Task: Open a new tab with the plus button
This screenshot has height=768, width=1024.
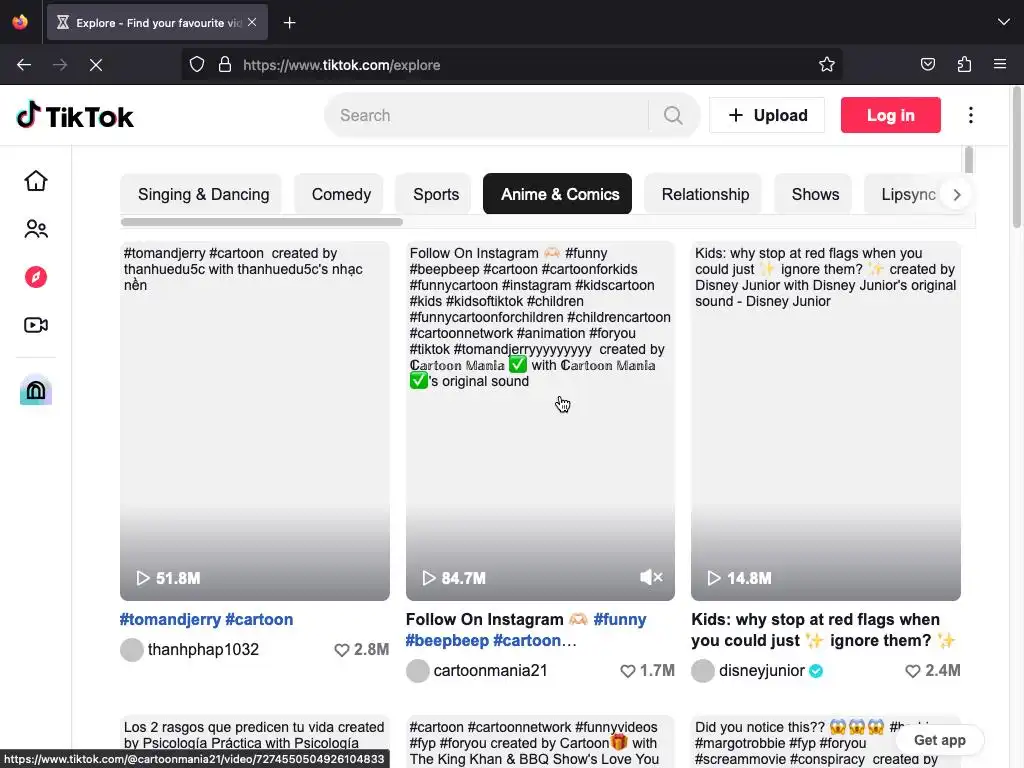Action: point(289,23)
